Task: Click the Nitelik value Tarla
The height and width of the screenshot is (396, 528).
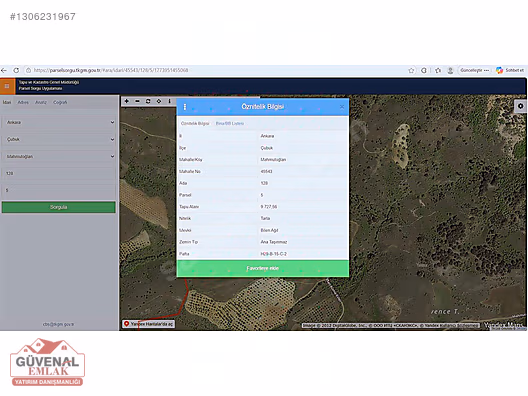Action: [265, 219]
